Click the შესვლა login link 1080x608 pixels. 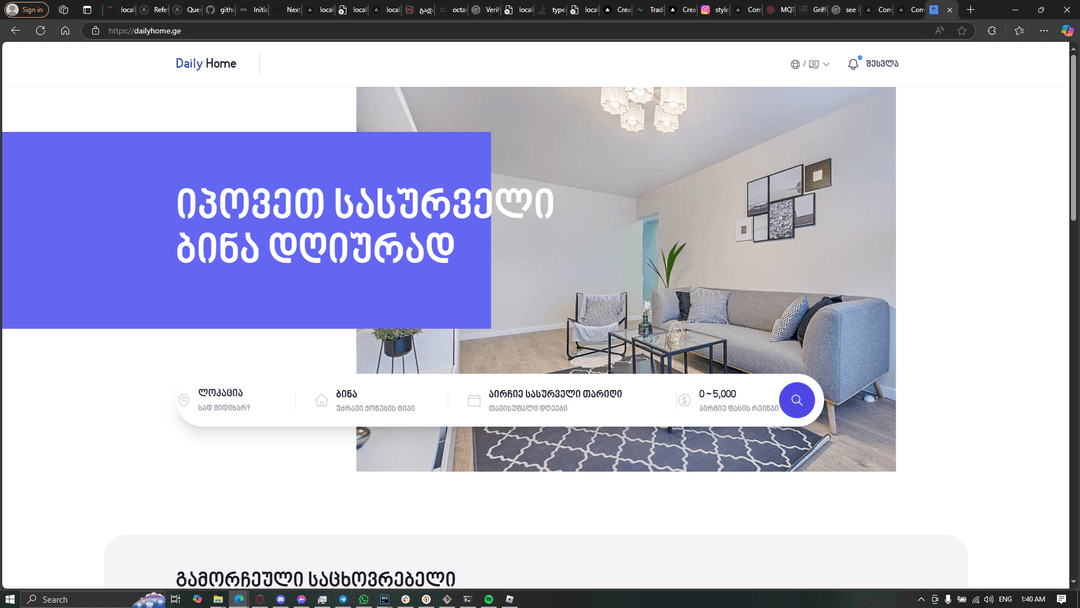tap(882, 63)
